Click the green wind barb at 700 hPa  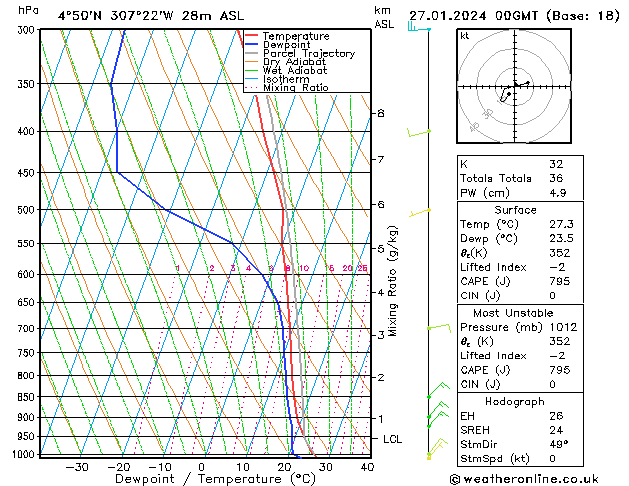click(x=439, y=328)
